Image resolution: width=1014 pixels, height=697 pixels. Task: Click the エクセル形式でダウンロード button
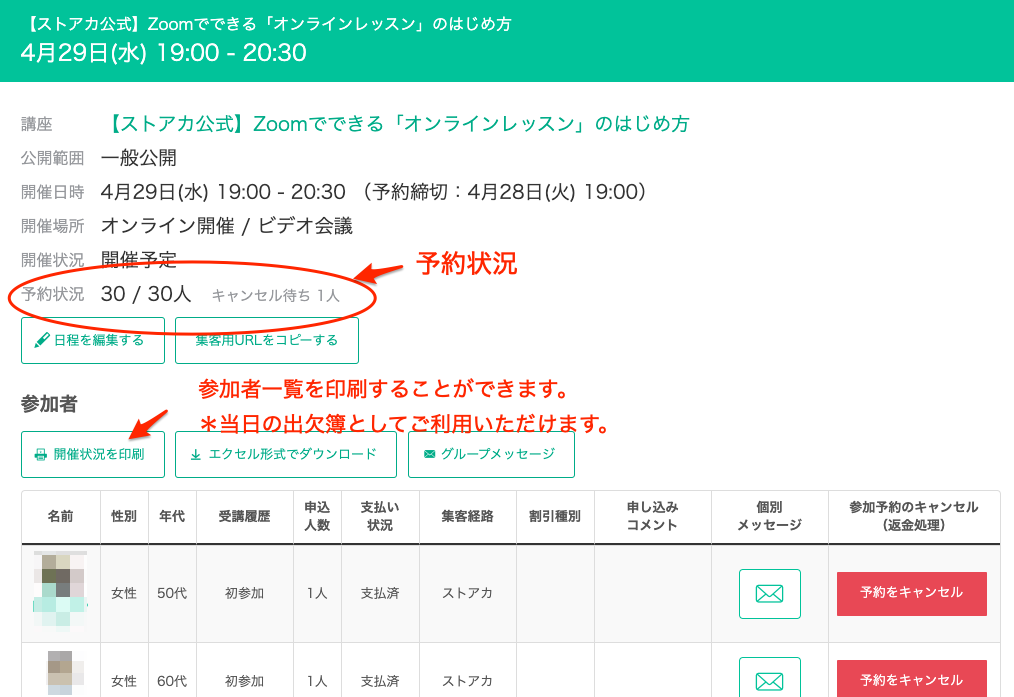click(x=286, y=455)
